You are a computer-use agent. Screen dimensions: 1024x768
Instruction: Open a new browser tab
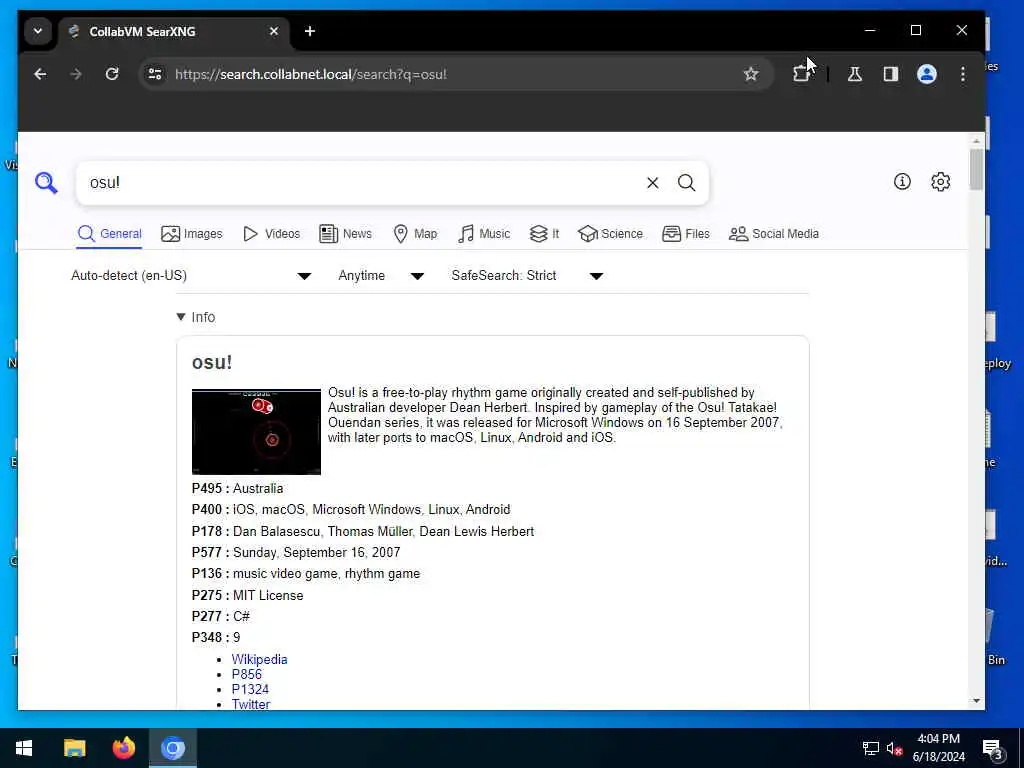[x=310, y=31]
